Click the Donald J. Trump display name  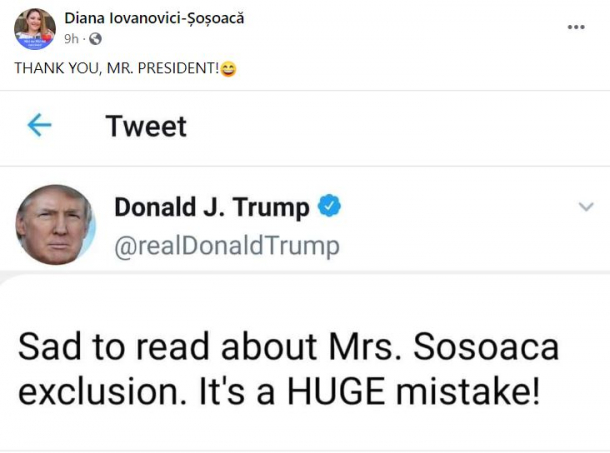click(212, 207)
